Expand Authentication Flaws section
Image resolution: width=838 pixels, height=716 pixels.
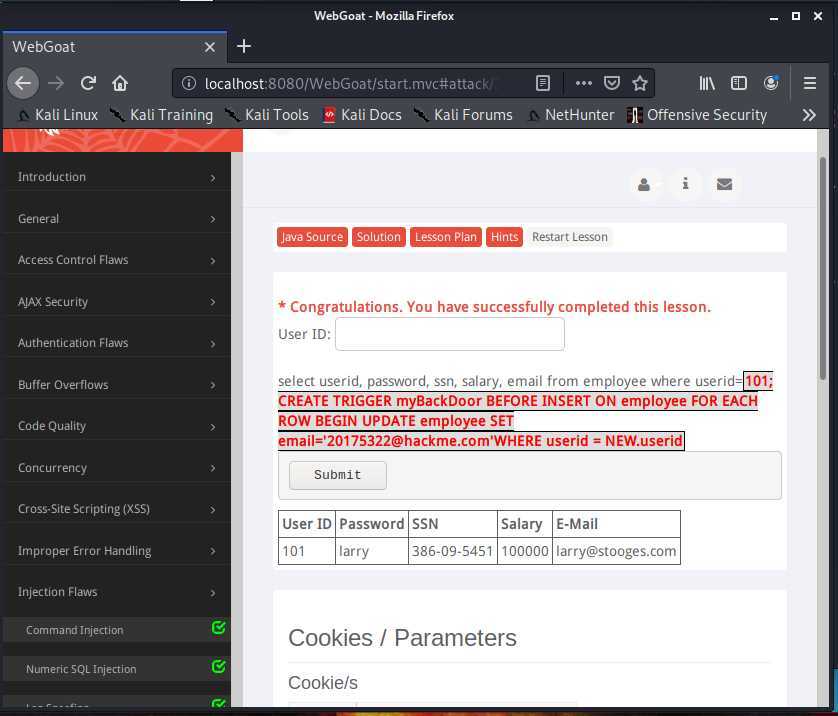pyautogui.click(x=117, y=343)
